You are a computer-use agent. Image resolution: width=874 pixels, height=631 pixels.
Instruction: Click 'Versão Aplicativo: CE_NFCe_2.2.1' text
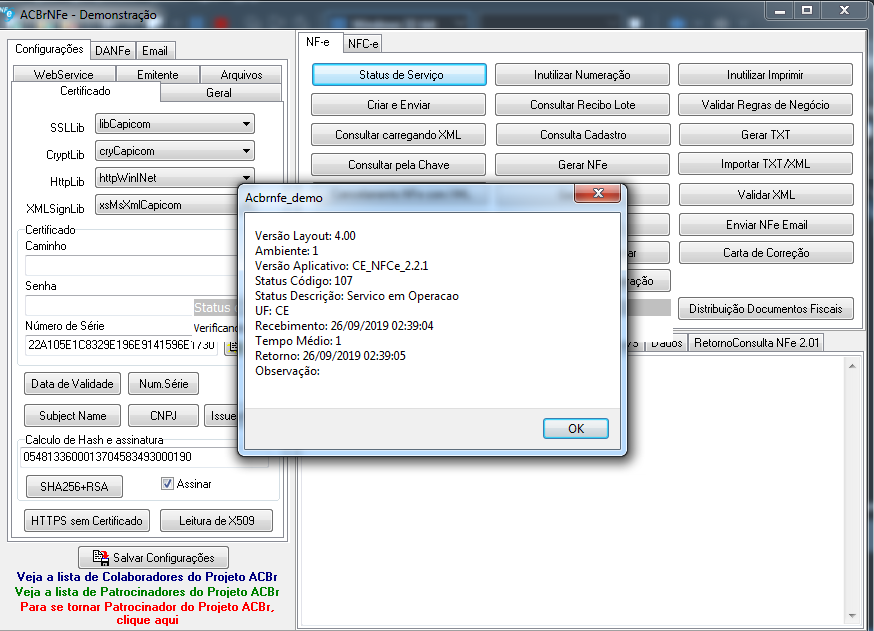[x=342, y=266]
